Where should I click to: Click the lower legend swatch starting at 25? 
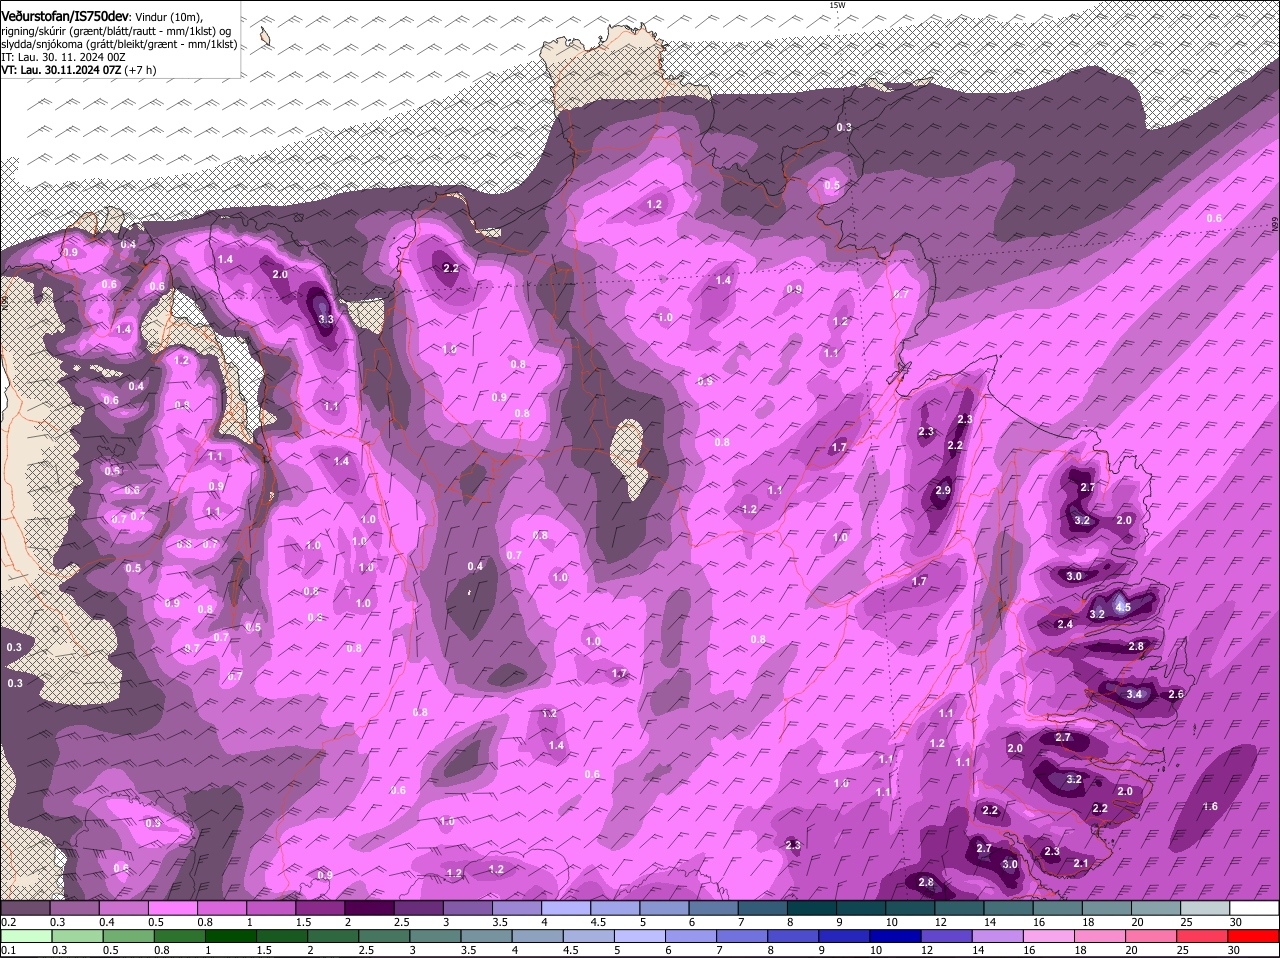pos(1203,937)
